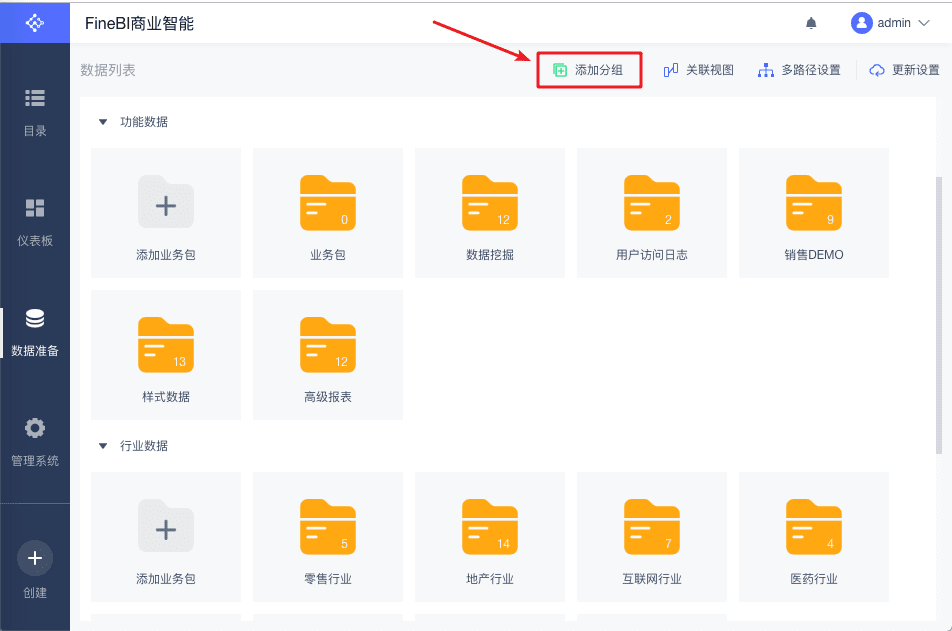
Task: Click the 数据列表 heading text
Action: point(108,70)
